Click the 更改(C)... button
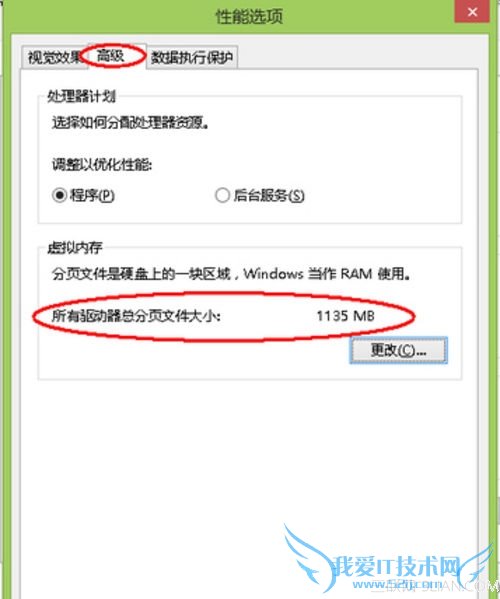The image size is (500, 599). click(x=399, y=350)
